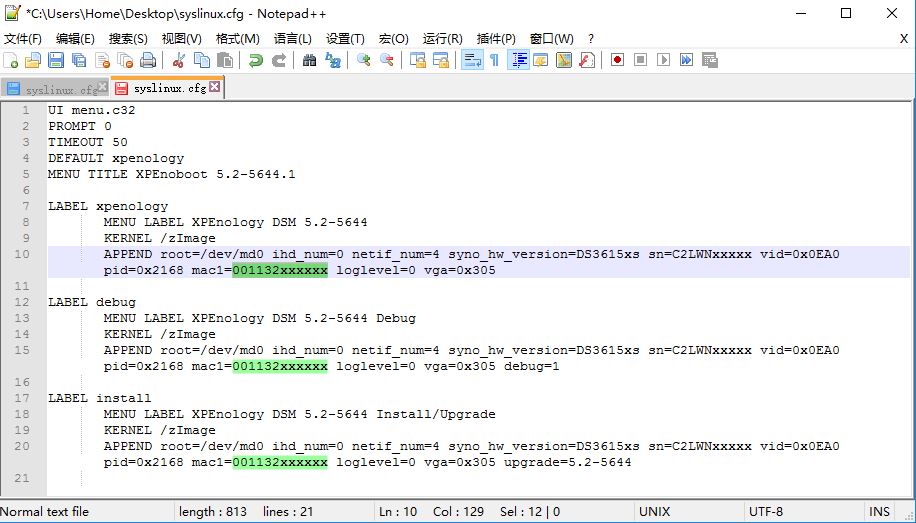916x523 pixels.
Task: Close the current document via the toolbar Close icon
Action: [102, 60]
